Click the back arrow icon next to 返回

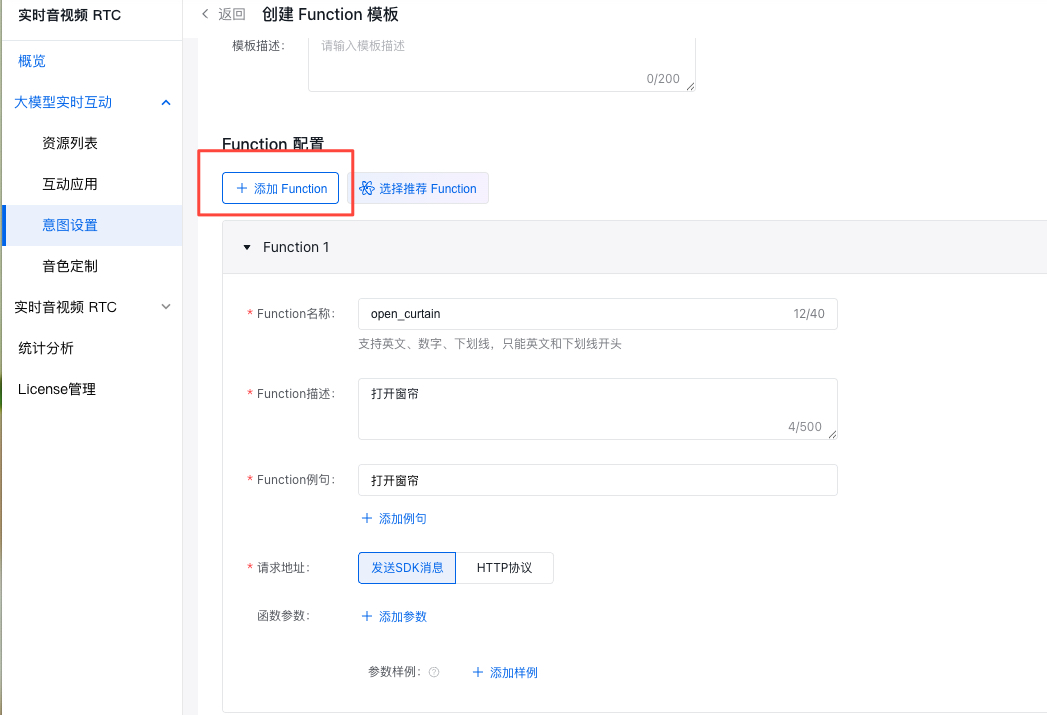click(x=205, y=14)
